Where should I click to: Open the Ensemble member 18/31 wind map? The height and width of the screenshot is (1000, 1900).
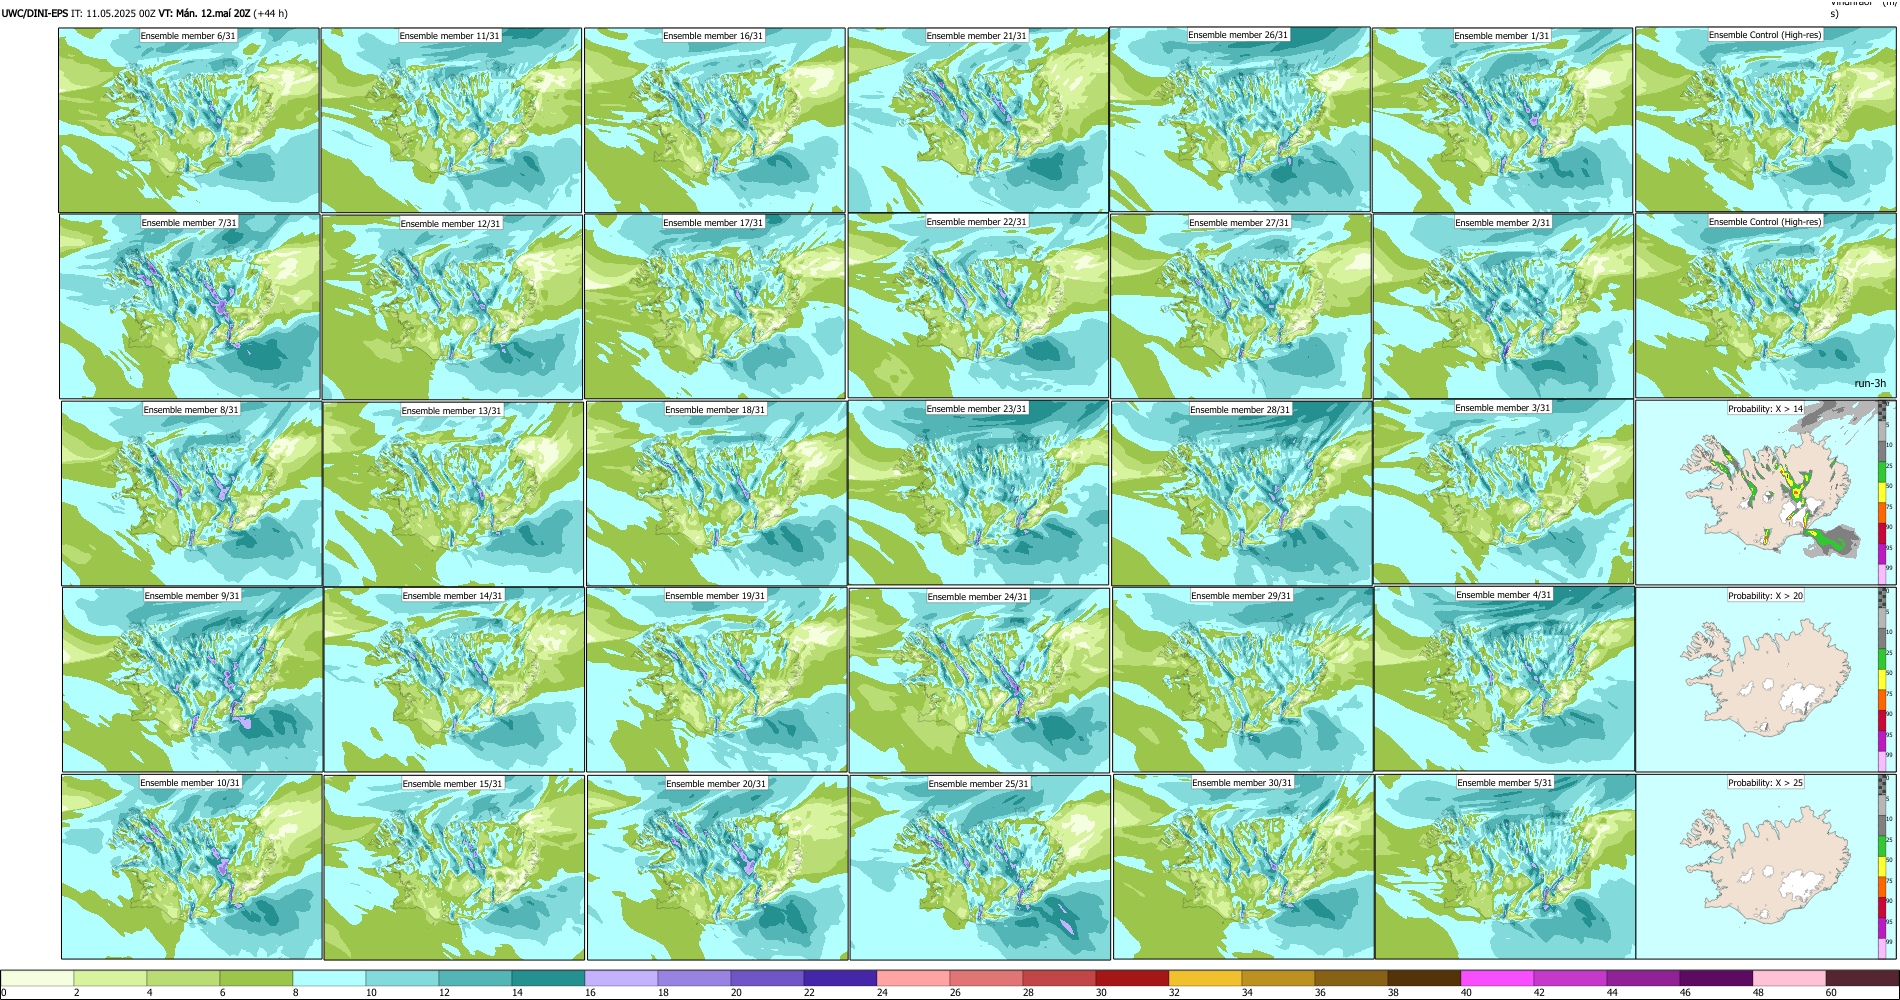click(x=717, y=493)
